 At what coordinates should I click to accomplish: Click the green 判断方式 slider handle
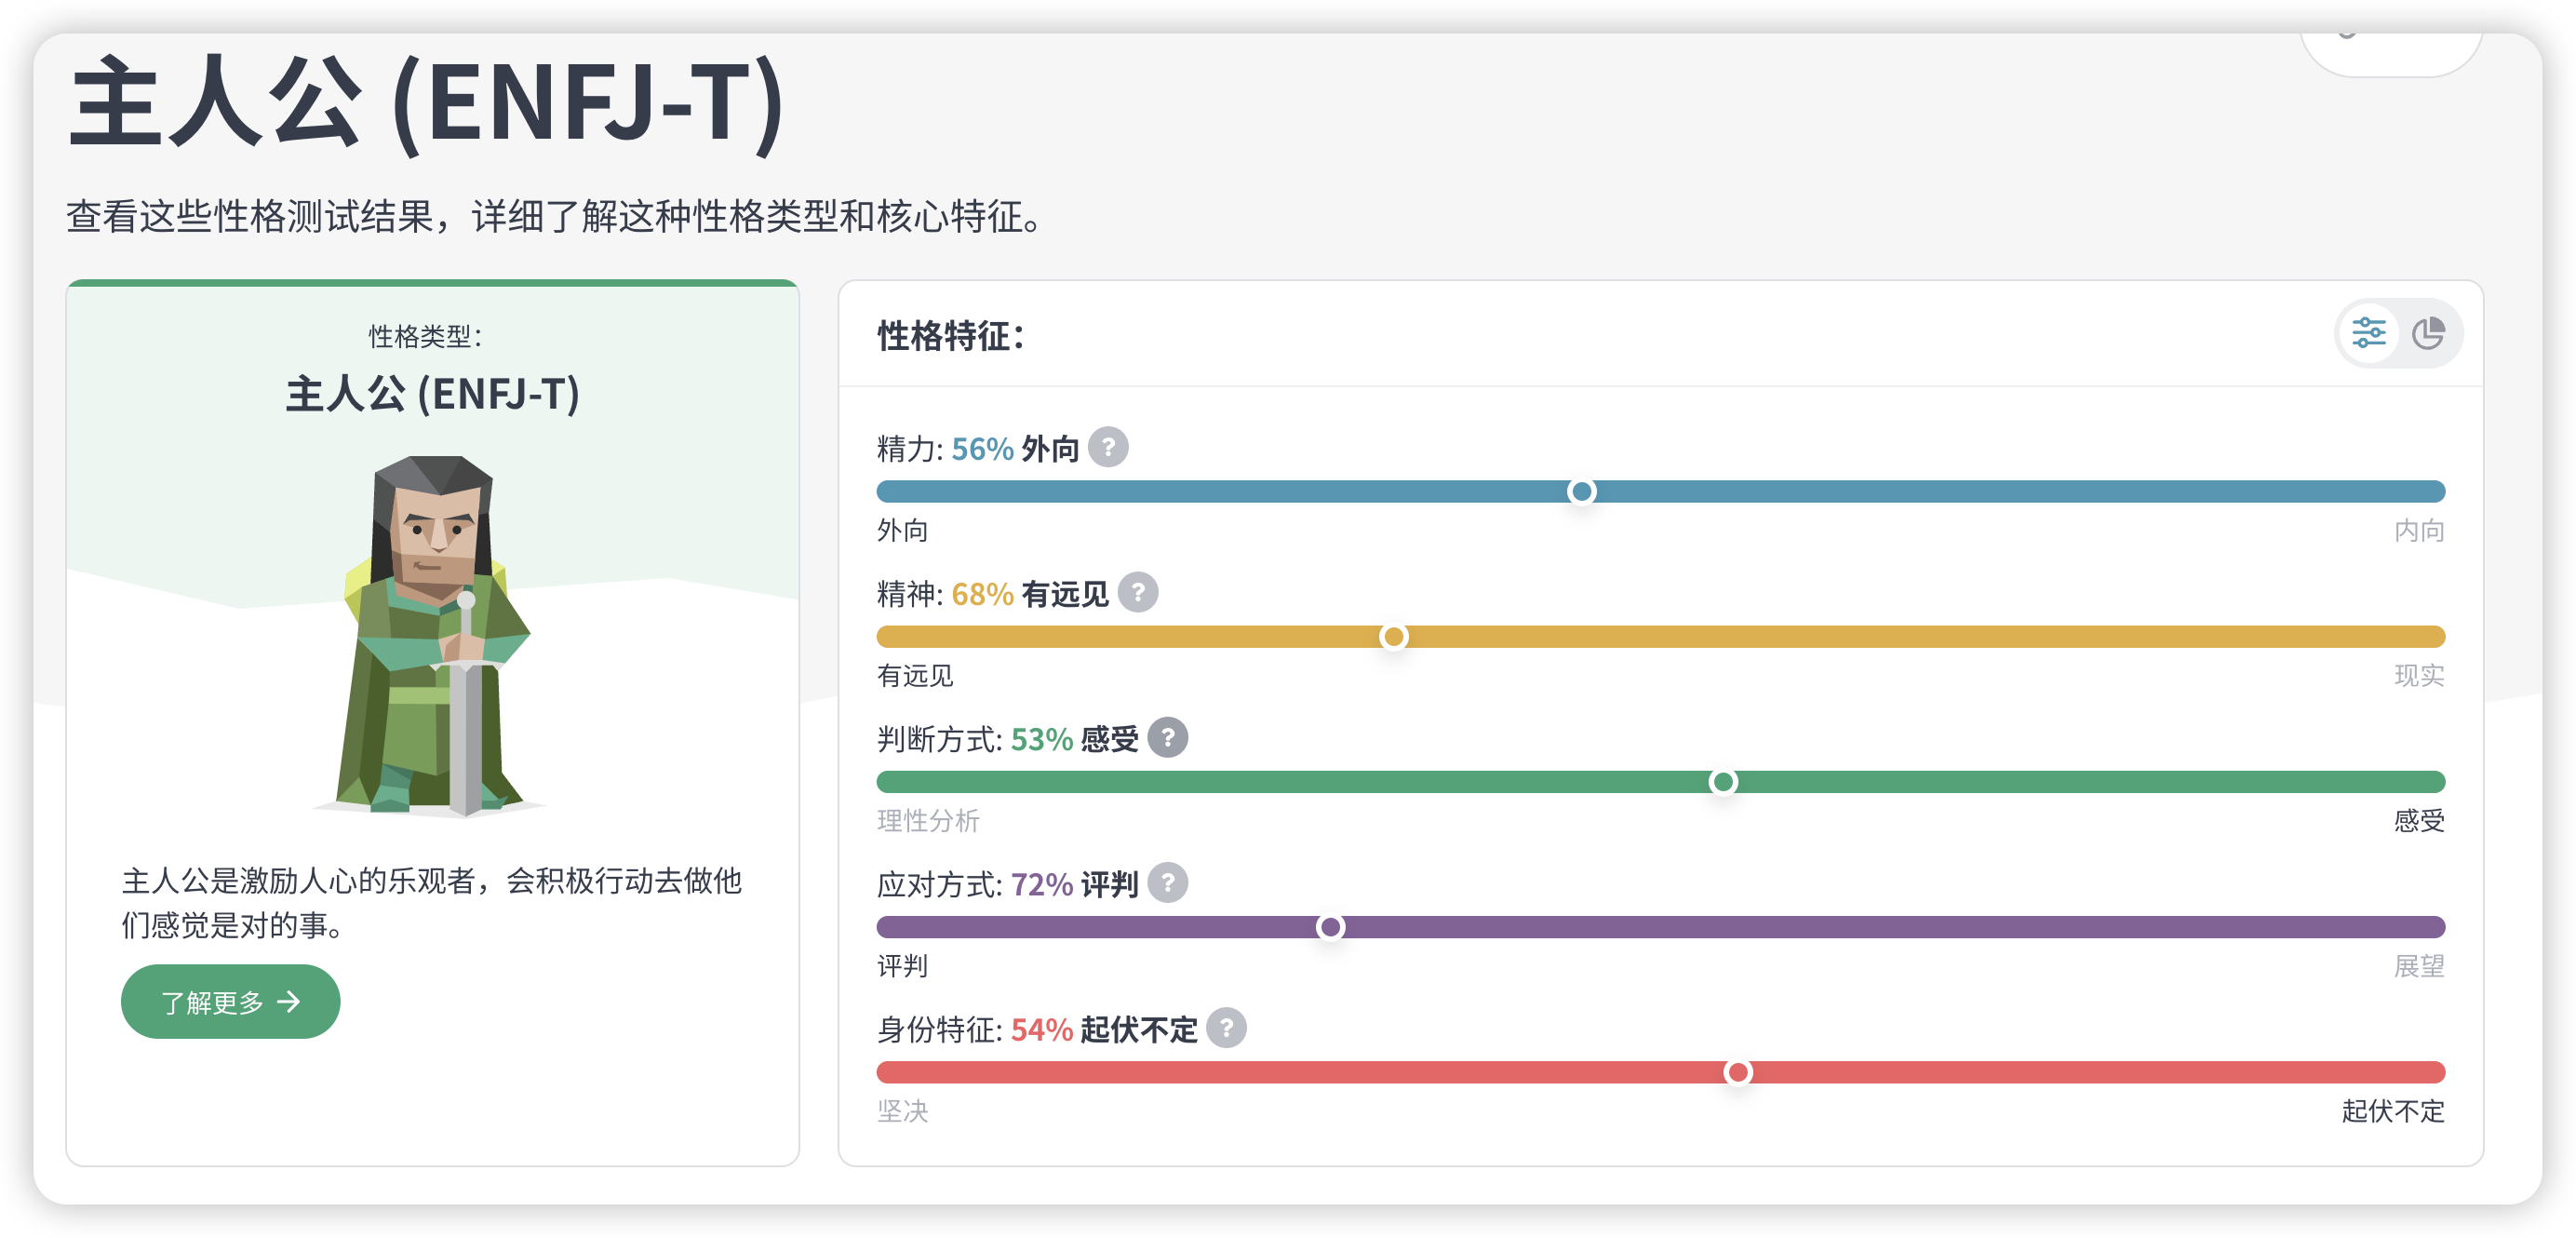(1722, 782)
